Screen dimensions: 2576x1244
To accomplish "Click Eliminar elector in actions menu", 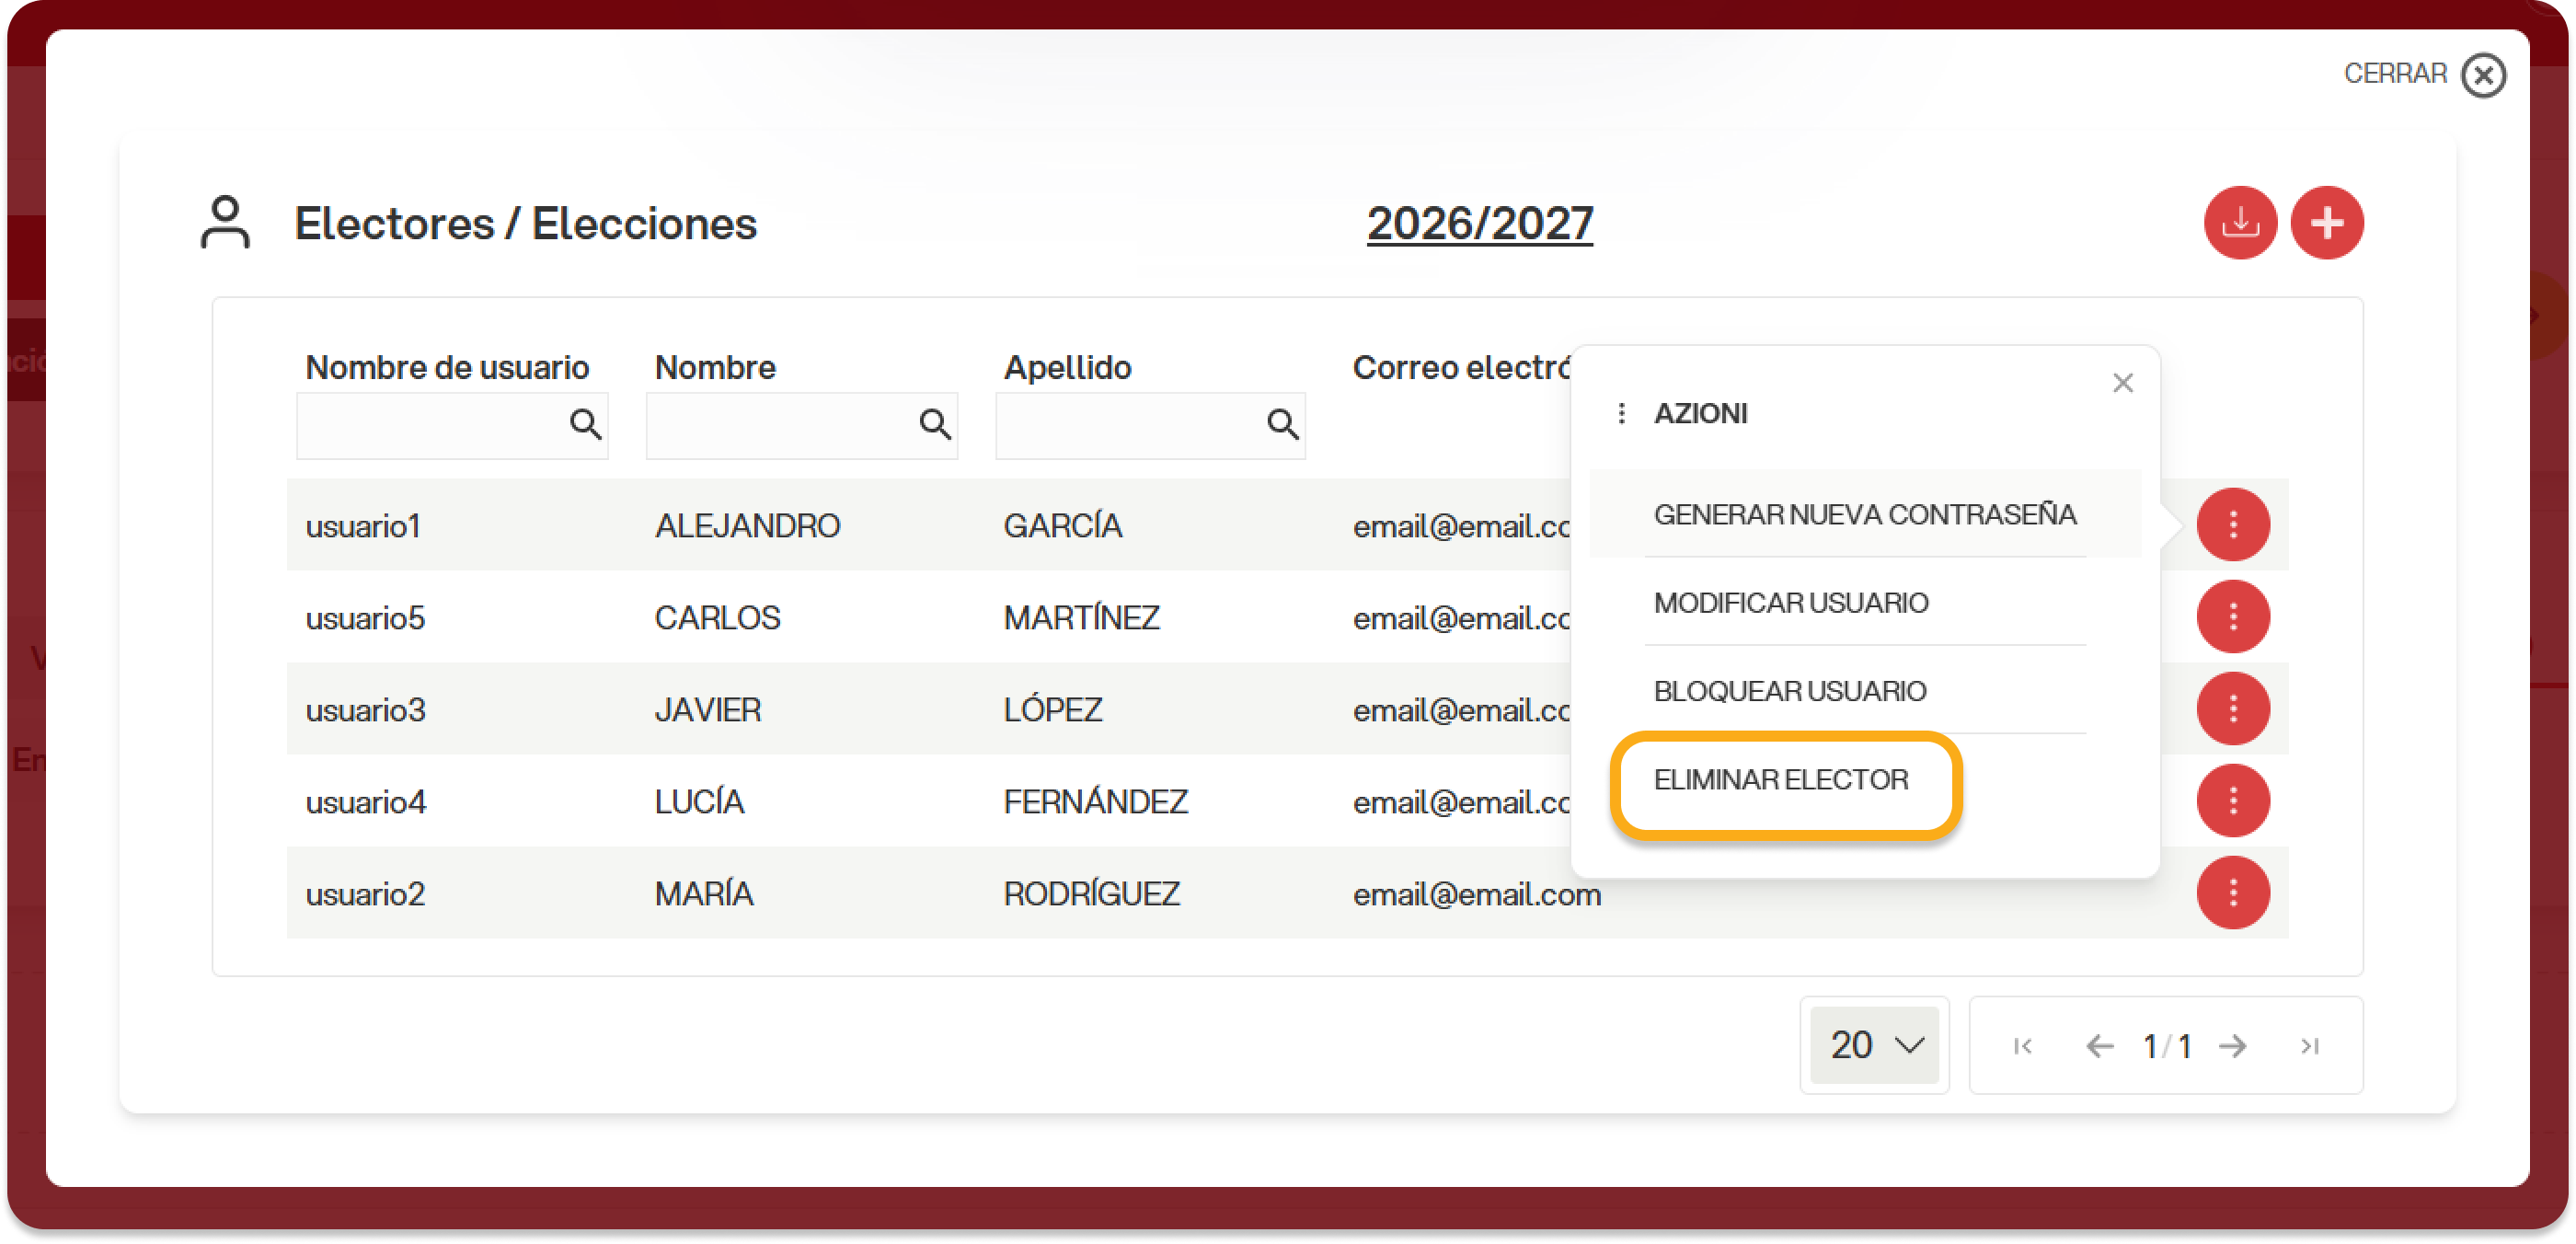I will [x=1780, y=779].
